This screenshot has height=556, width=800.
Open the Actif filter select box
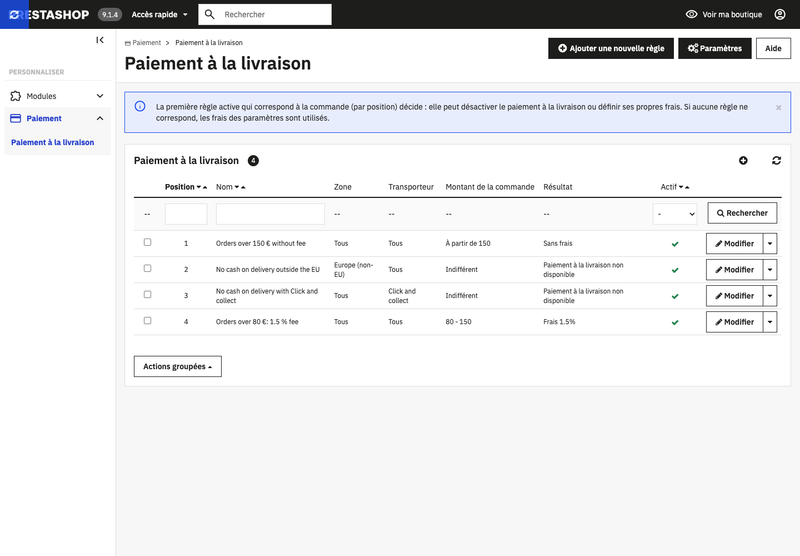click(674, 214)
